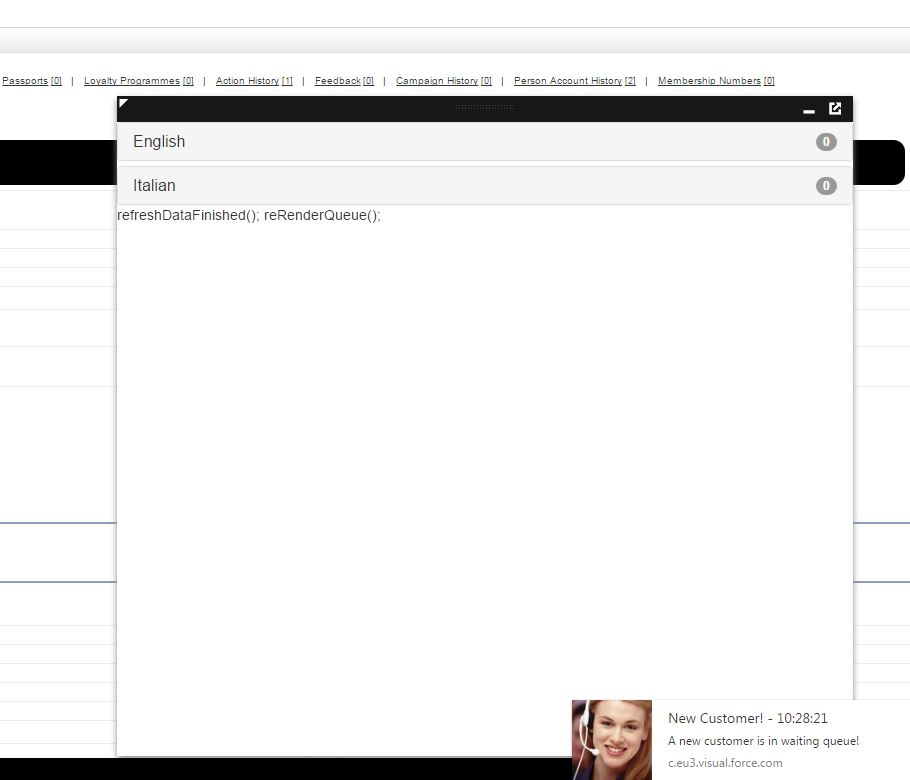Click the zero count badge beside Italian
Viewport: 910px width, 780px height.
point(826,186)
